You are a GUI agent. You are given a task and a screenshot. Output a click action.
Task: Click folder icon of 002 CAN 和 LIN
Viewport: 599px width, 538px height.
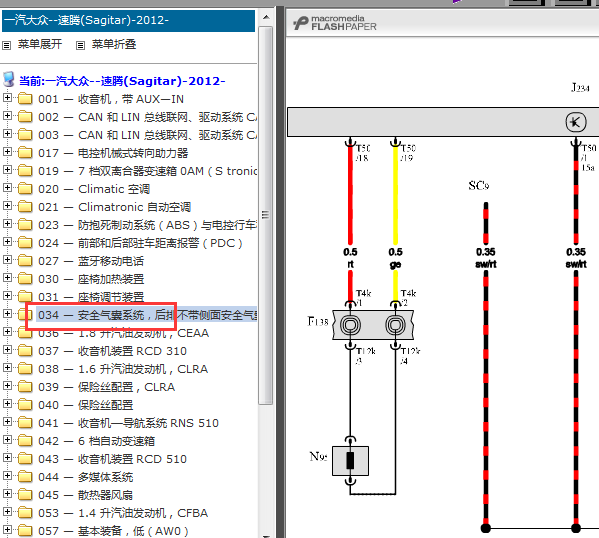(x=25, y=116)
